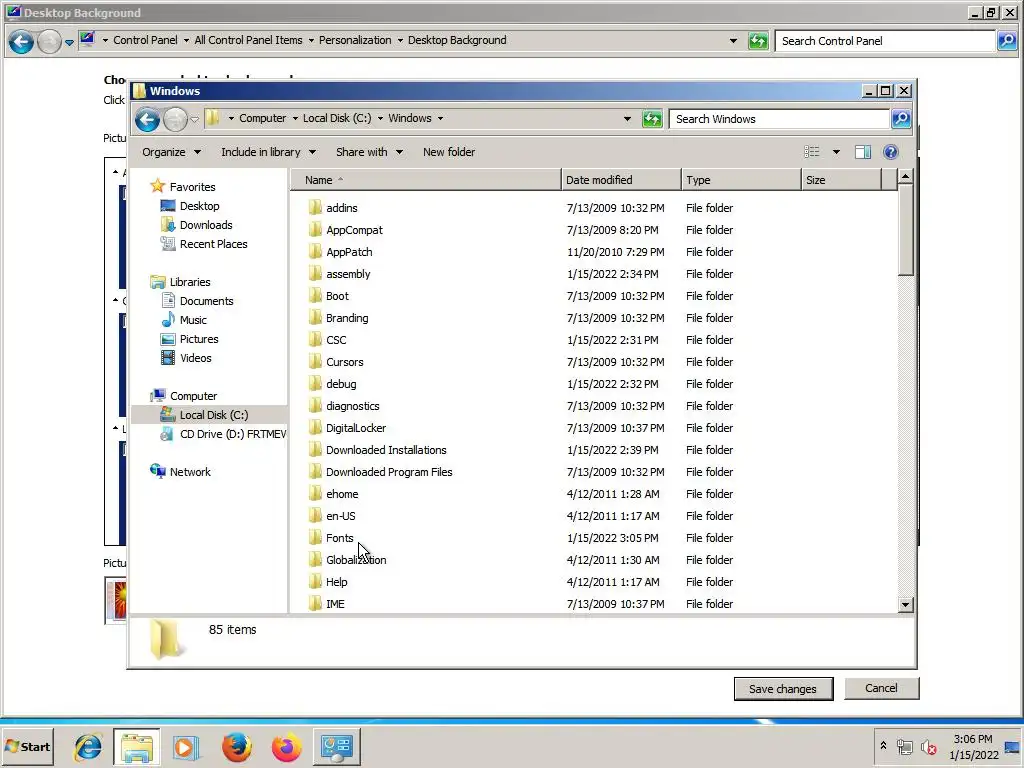Show the preview pane icon

(x=863, y=152)
